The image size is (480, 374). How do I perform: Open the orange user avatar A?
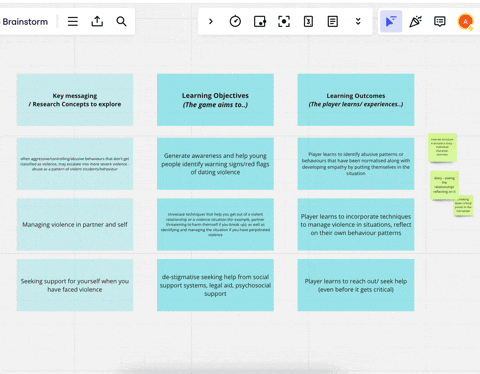(465, 22)
